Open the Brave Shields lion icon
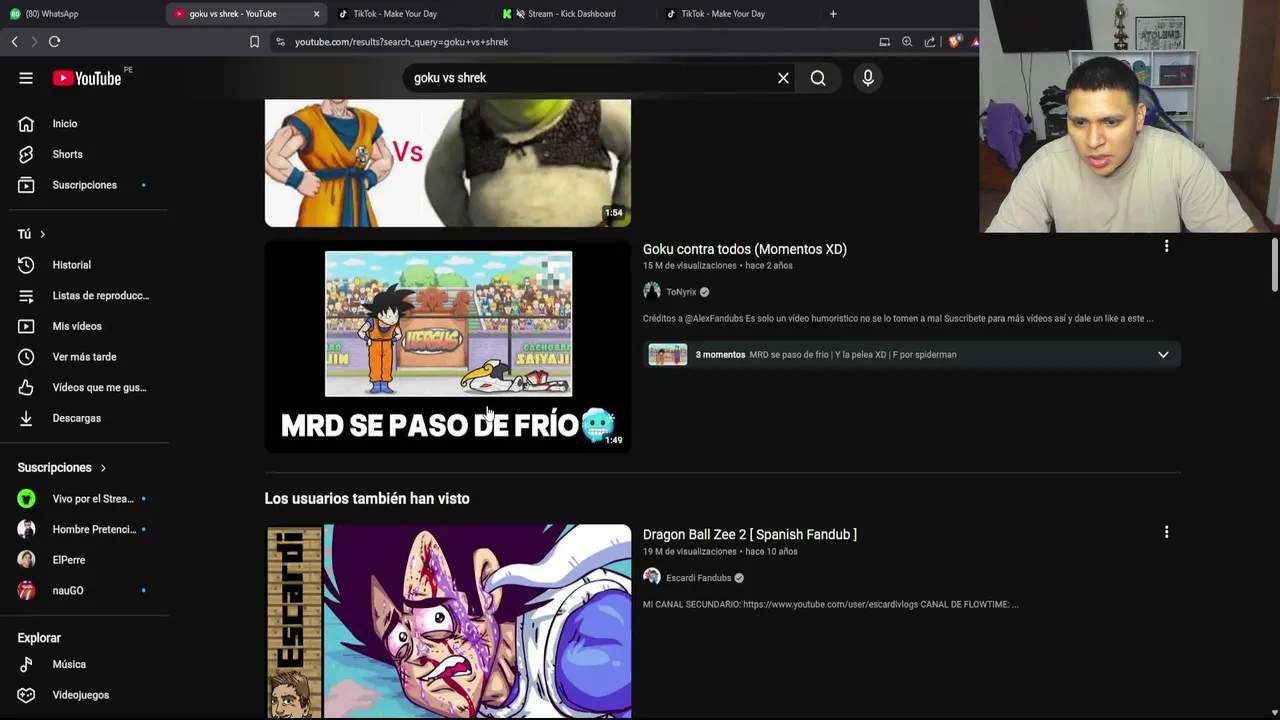Screen dimensions: 1280x720 point(954,42)
